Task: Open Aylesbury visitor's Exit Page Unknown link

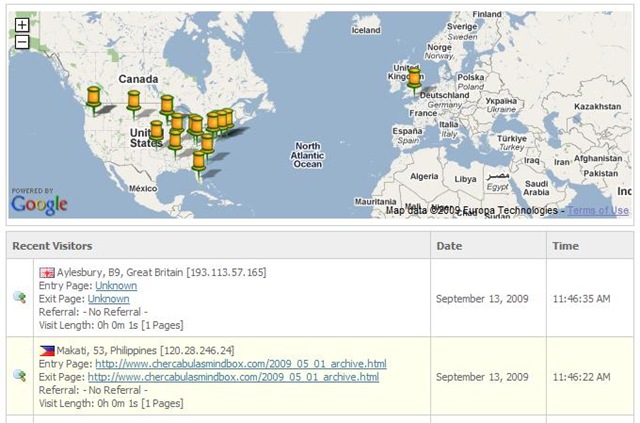Action: (x=109, y=298)
